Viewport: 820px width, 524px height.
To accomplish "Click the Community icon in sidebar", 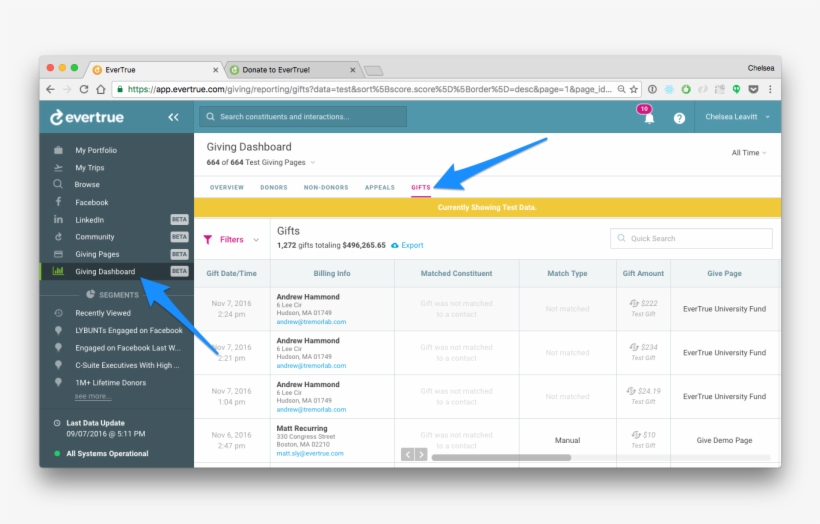I will point(58,237).
